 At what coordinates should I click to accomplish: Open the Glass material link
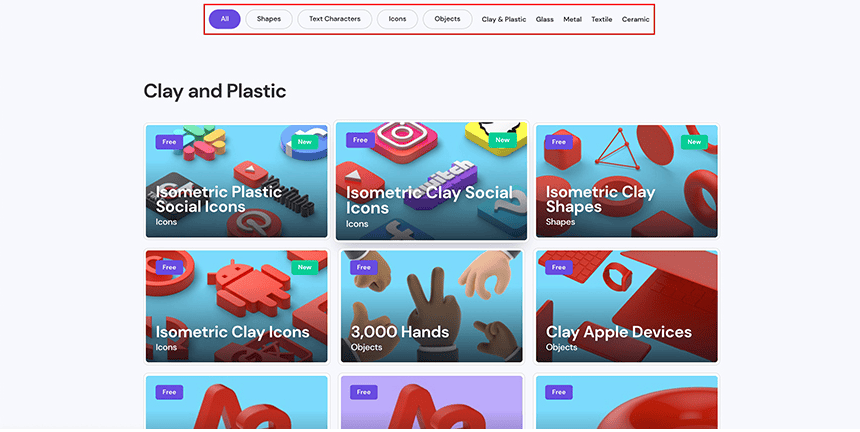pos(545,19)
